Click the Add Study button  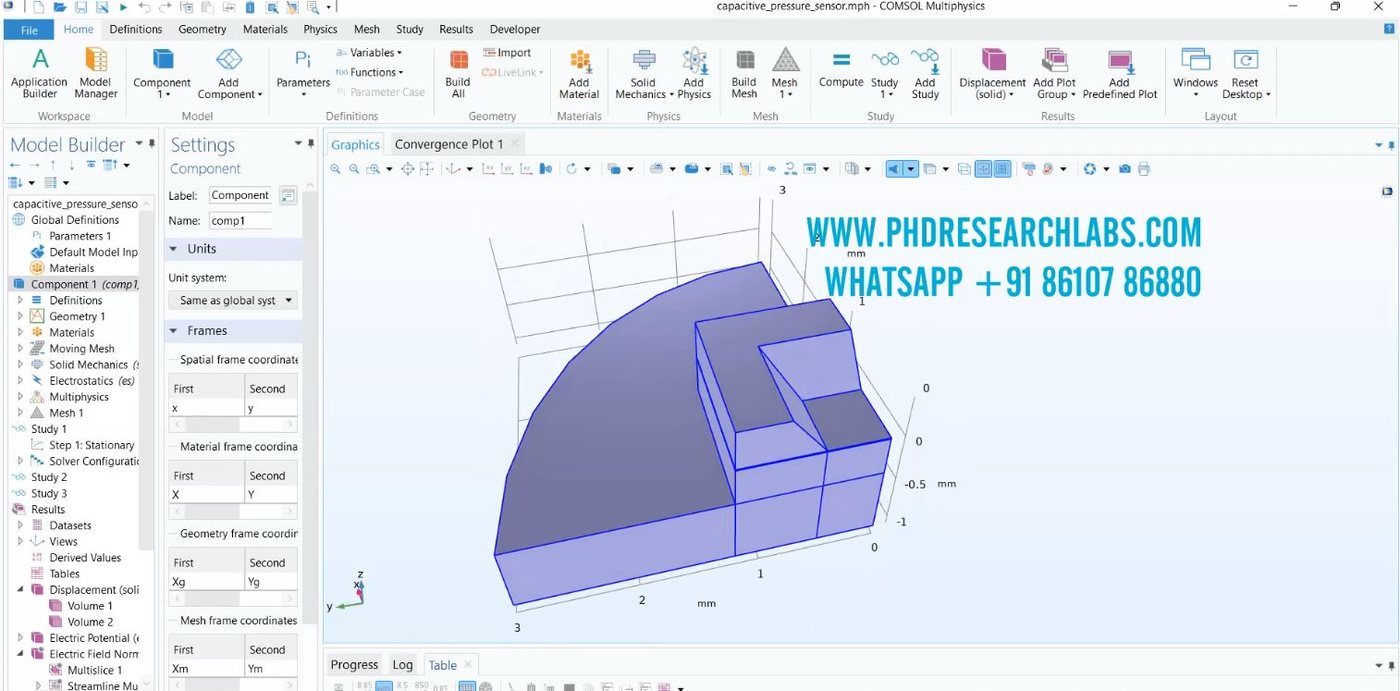(x=925, y=73)
